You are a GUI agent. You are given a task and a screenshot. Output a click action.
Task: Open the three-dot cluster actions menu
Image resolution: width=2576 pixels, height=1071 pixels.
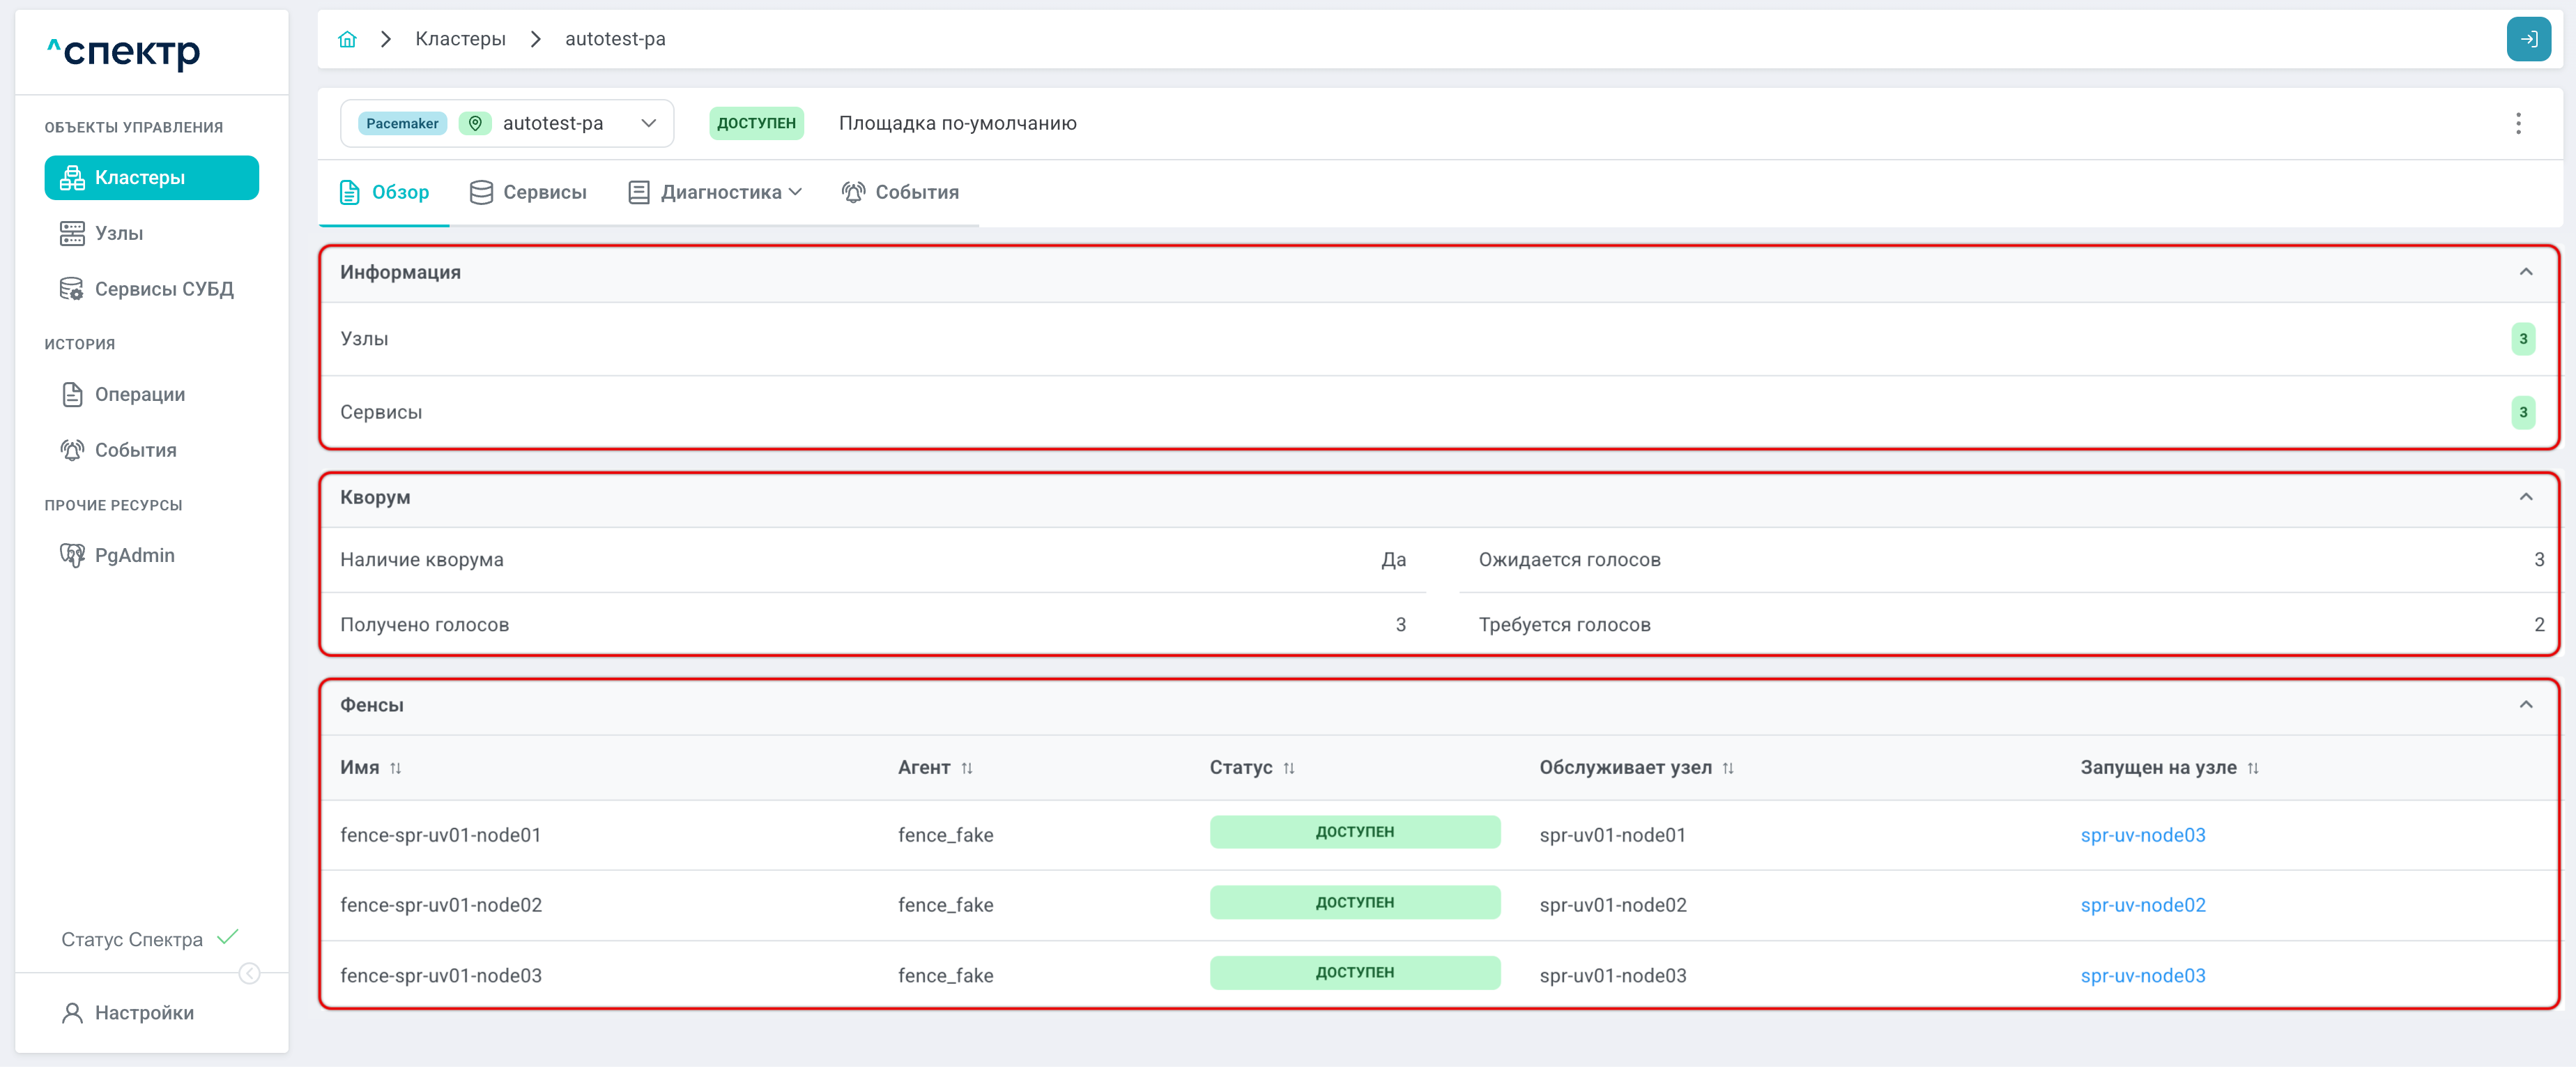pos(2518,123)
